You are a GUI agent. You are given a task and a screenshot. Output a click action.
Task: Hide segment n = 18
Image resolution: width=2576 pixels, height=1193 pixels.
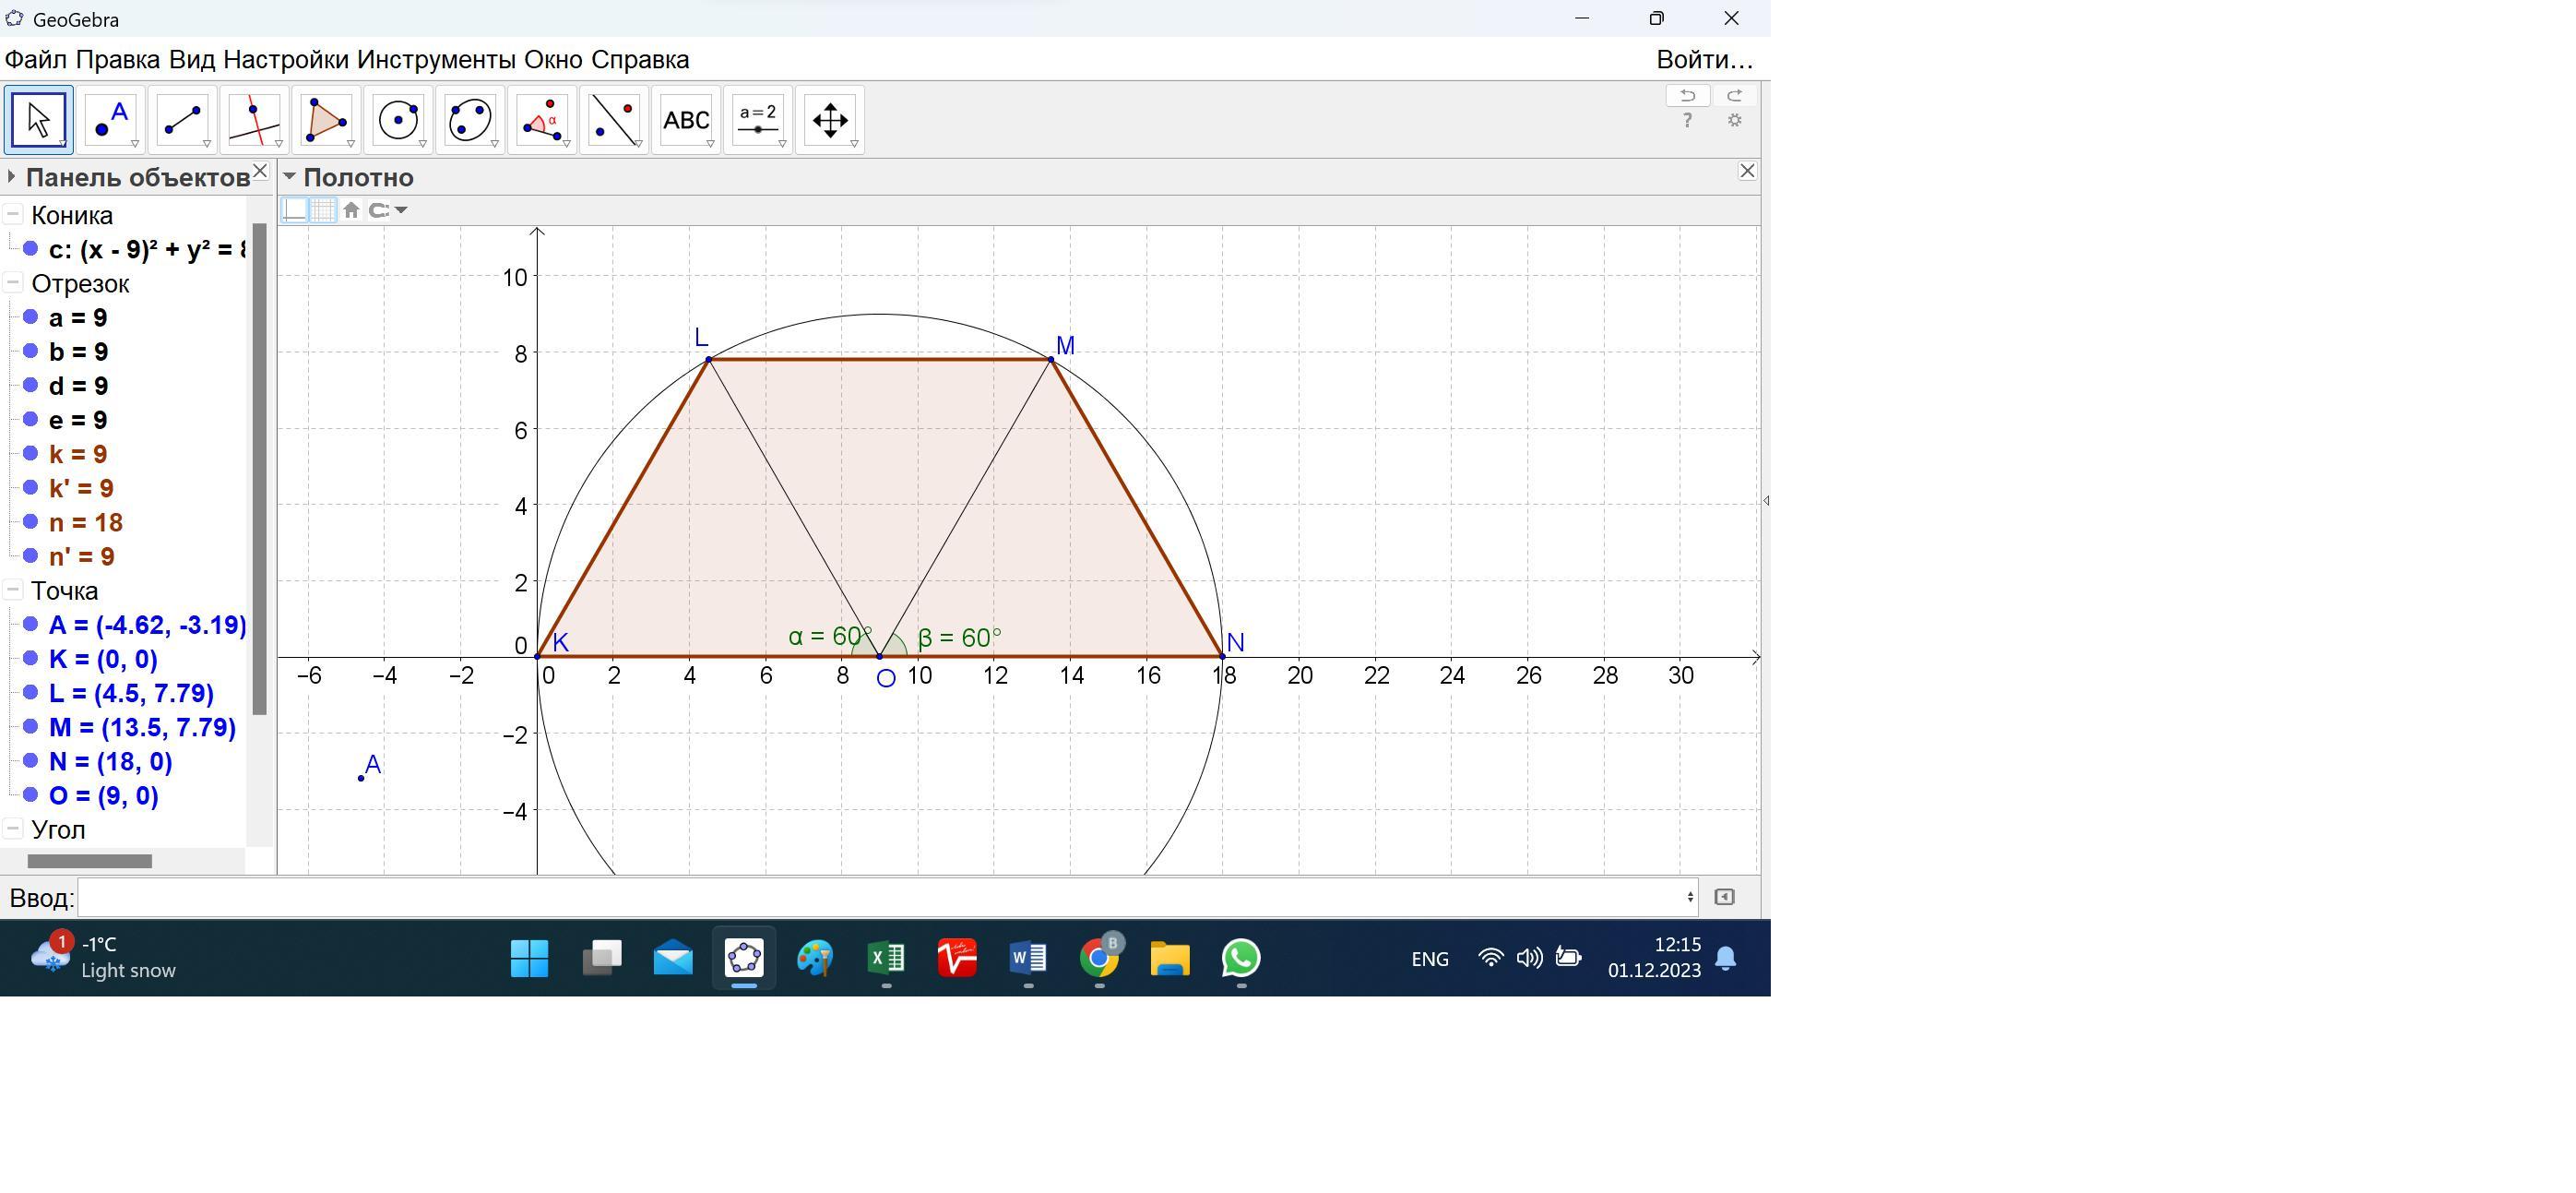pos(31,522)
